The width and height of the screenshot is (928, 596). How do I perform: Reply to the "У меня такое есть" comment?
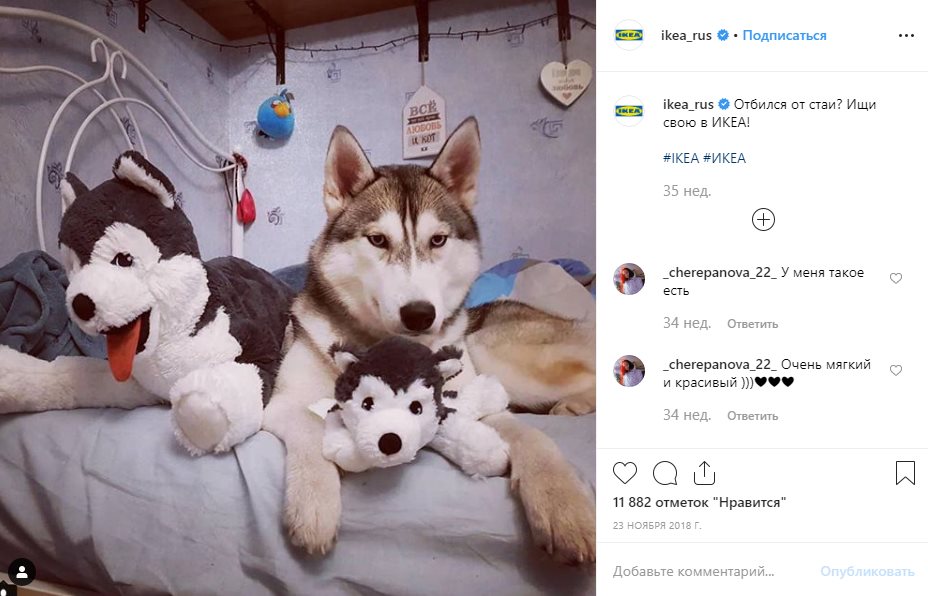(x=752, y=324)
